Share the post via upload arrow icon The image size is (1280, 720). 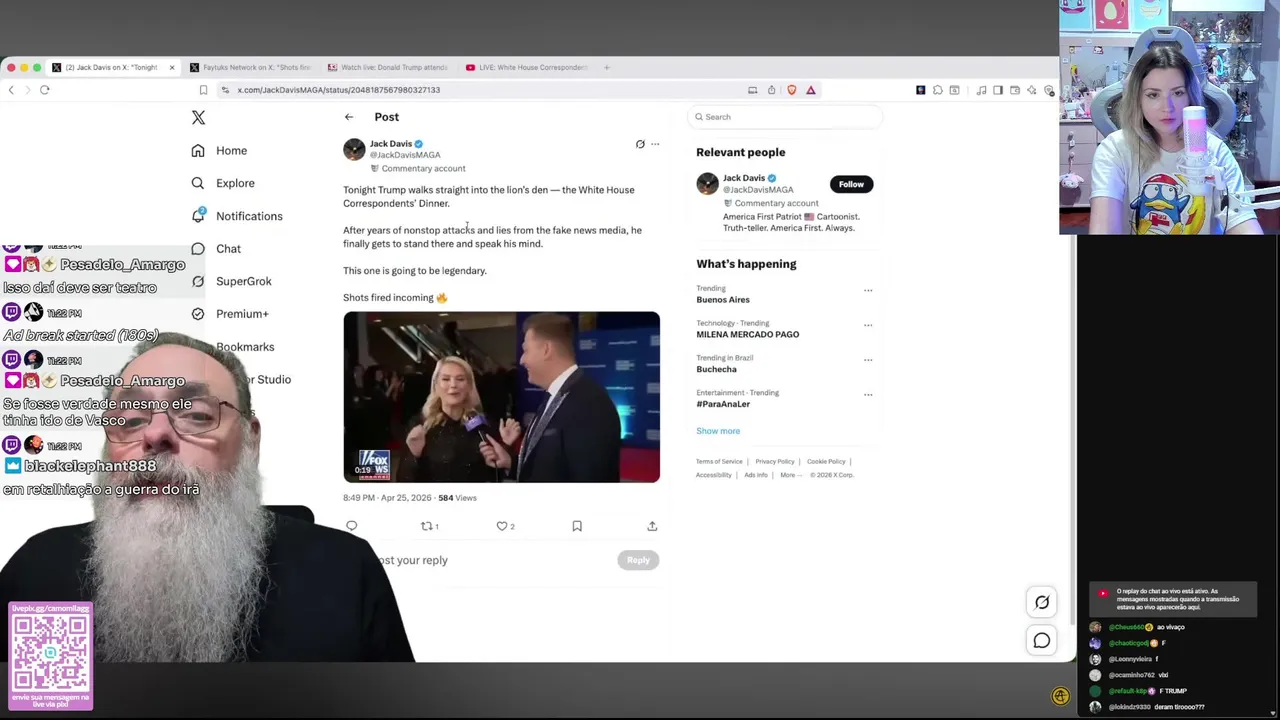coord(652,526)
